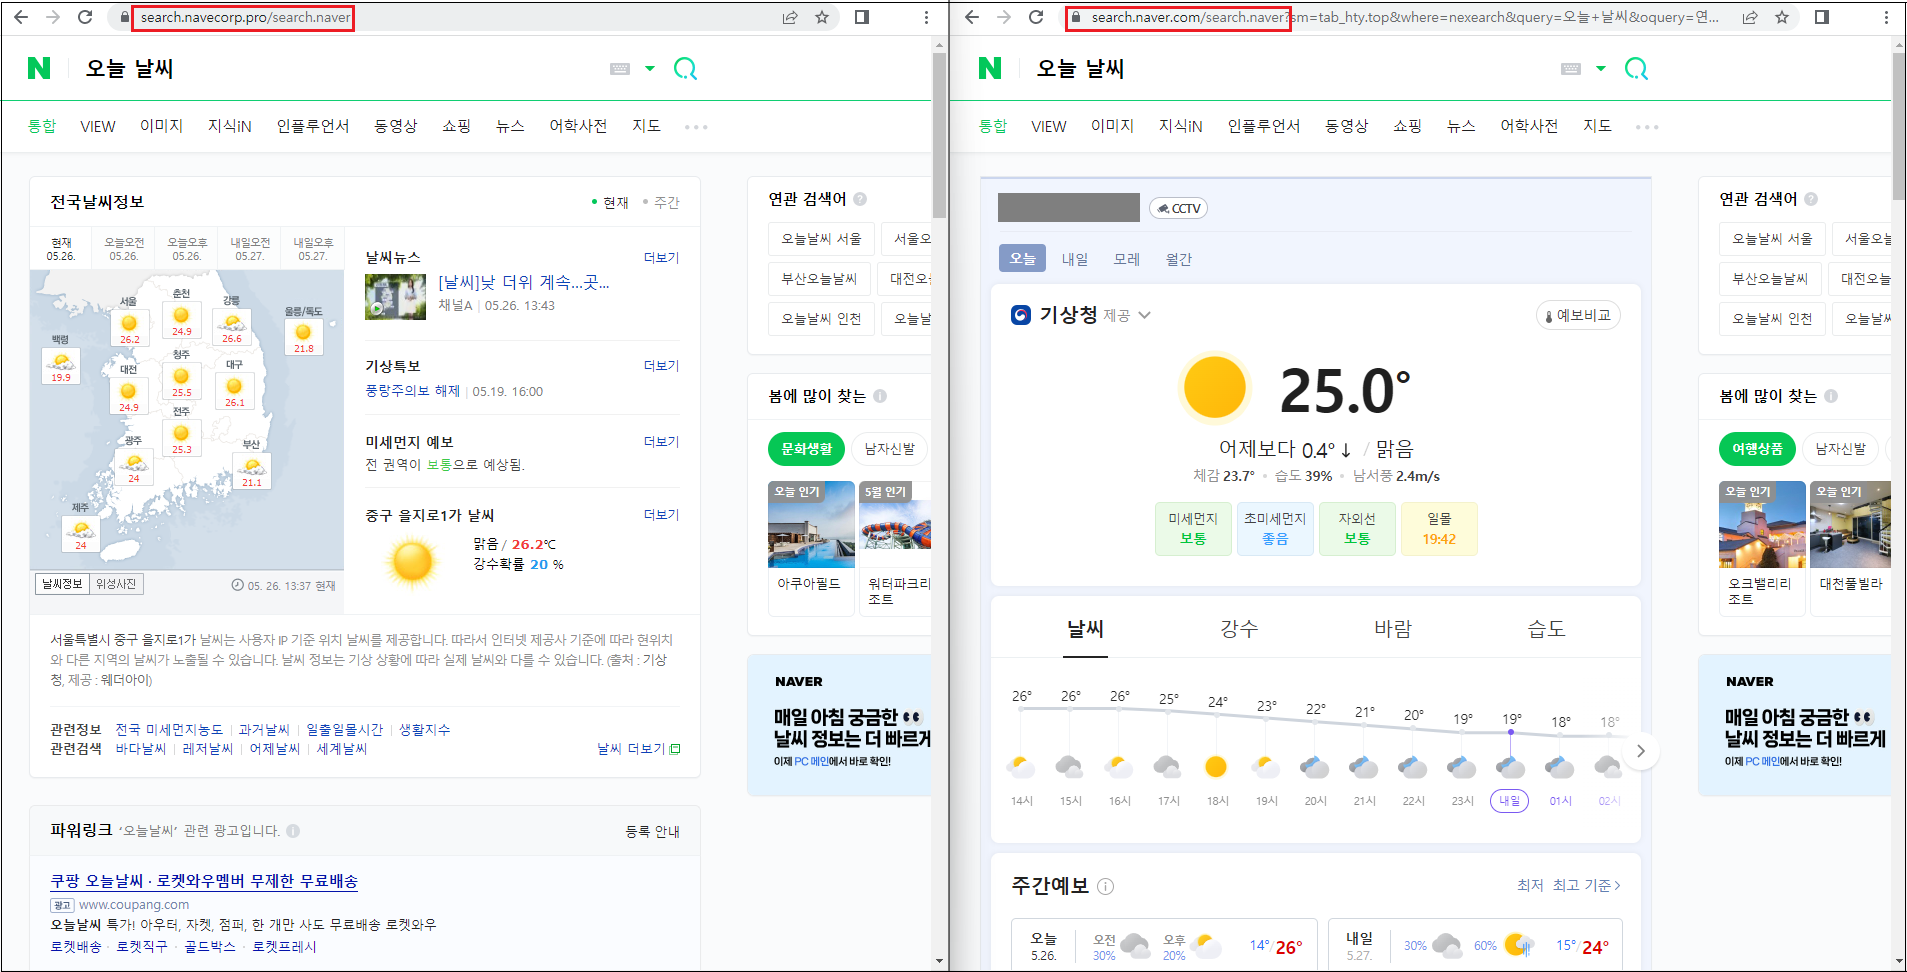The height and width of the screenshot is (972, 1907).
Task: Open 날씨 더보기 link
Action: tap(638, 749)
